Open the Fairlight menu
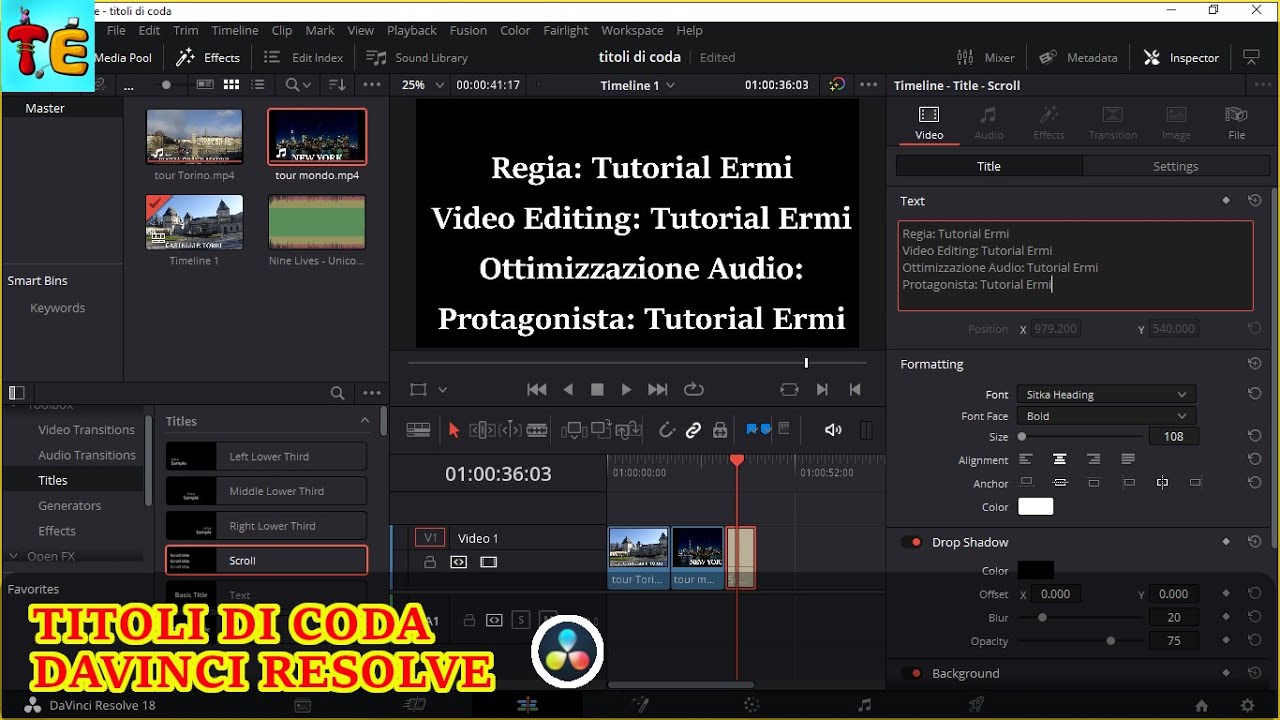This screenshot has height=720, width=1280. point(566,30)
